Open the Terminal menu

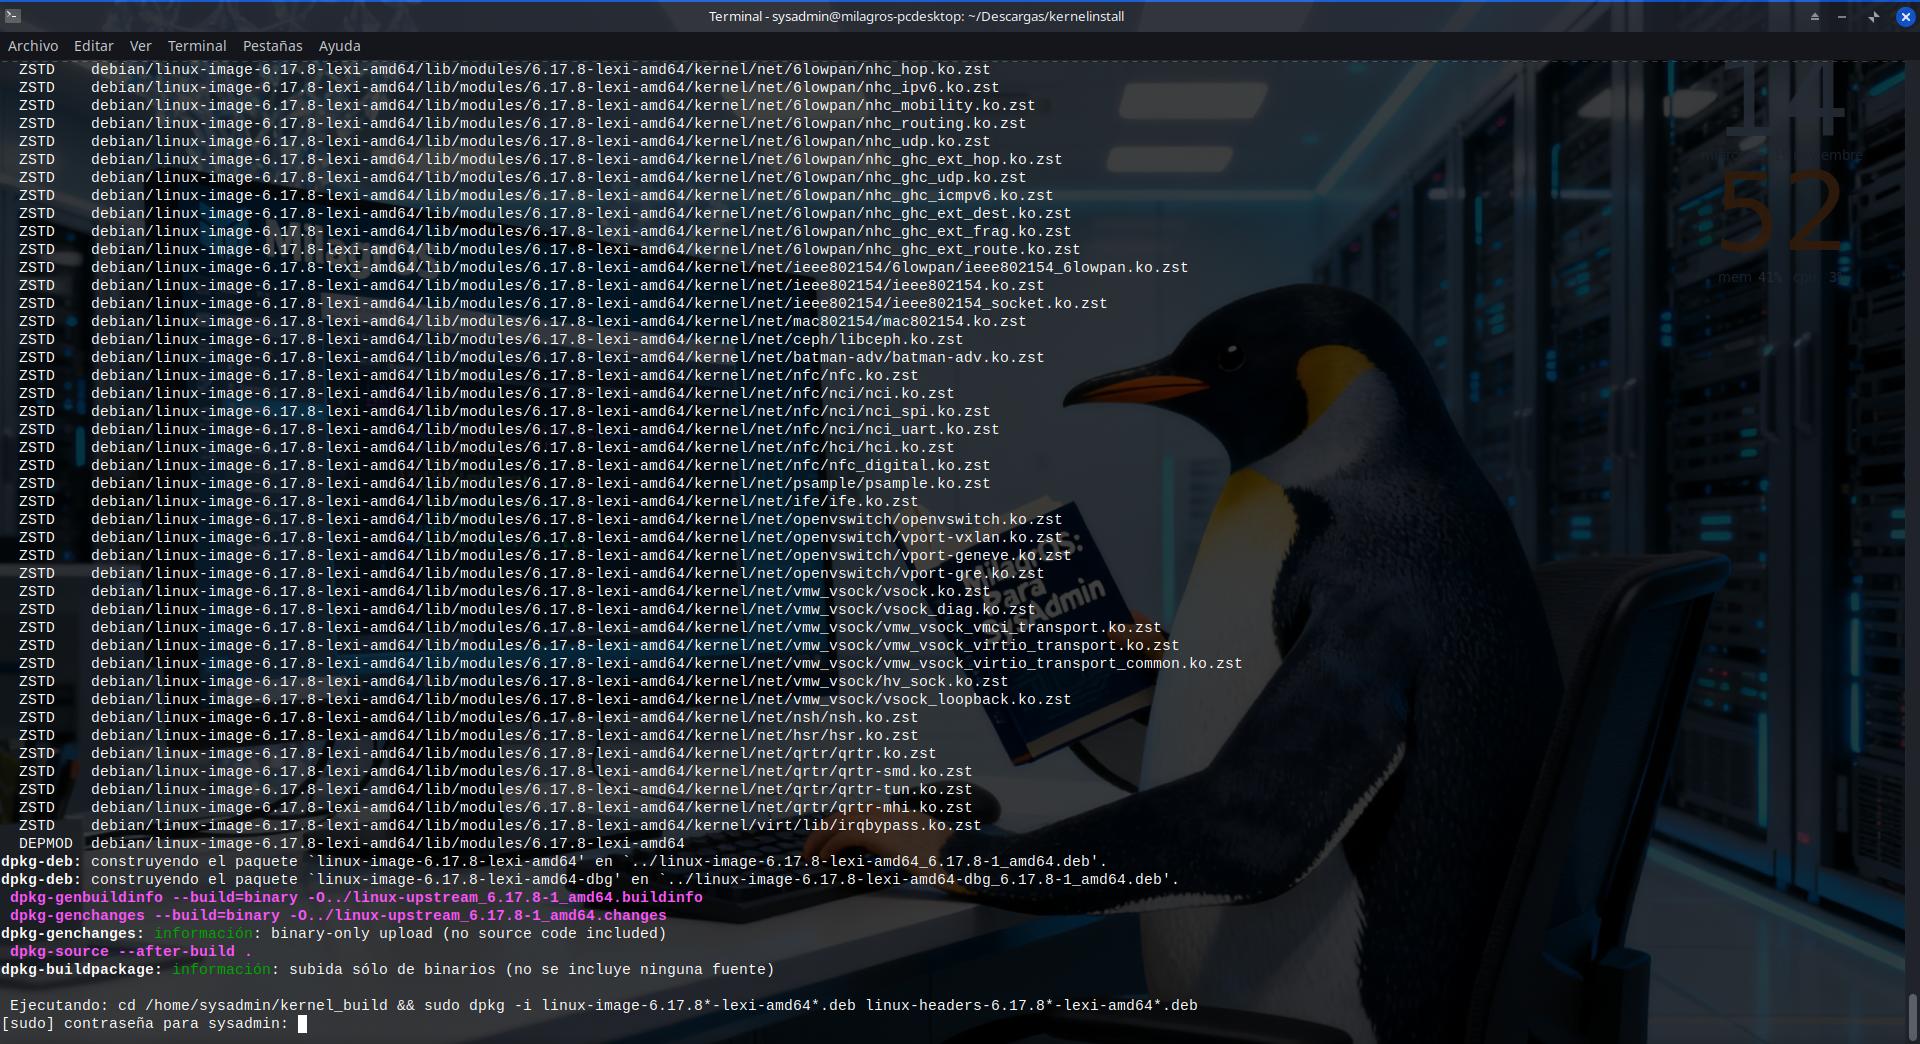[197, 46]
